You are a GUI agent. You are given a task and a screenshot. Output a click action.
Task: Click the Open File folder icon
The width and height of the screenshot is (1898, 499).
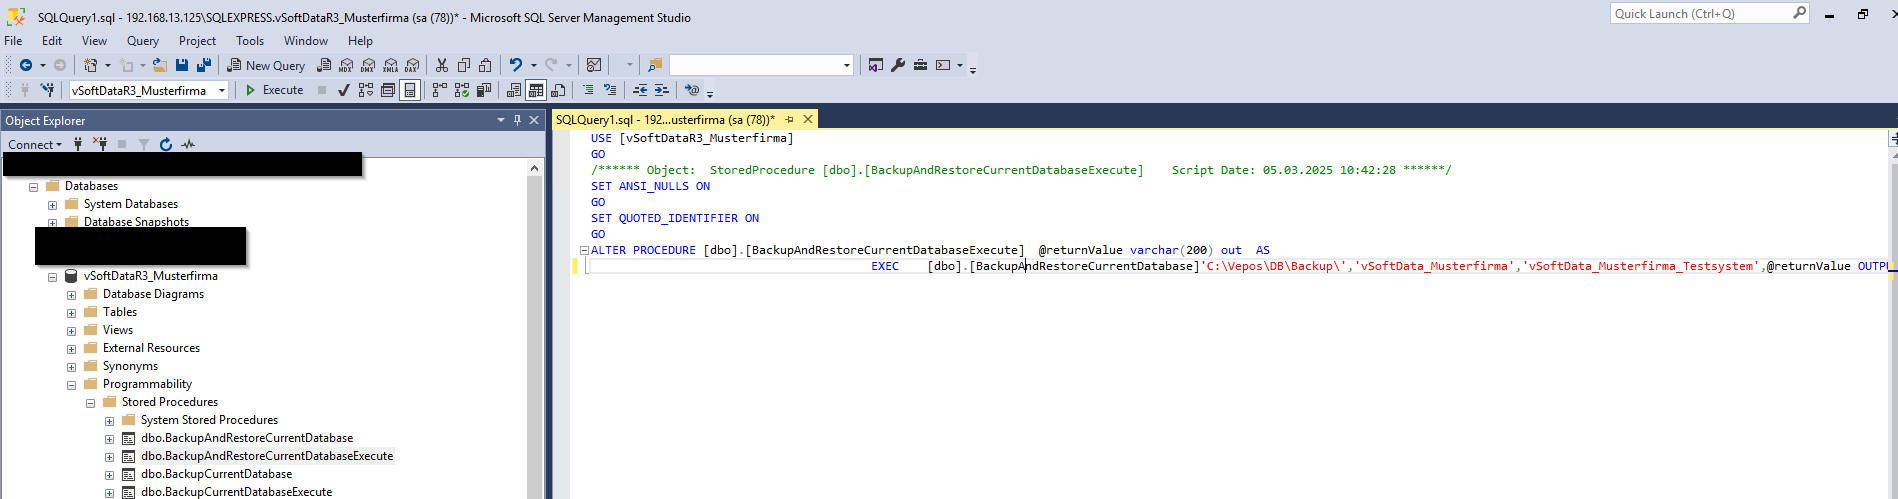click(x=160, y=65)
